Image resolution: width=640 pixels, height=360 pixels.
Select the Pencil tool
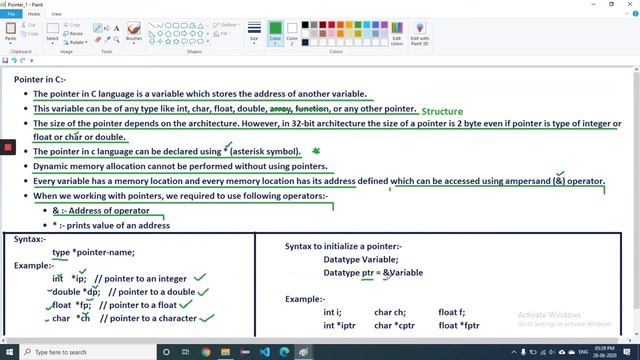(97, 28)
